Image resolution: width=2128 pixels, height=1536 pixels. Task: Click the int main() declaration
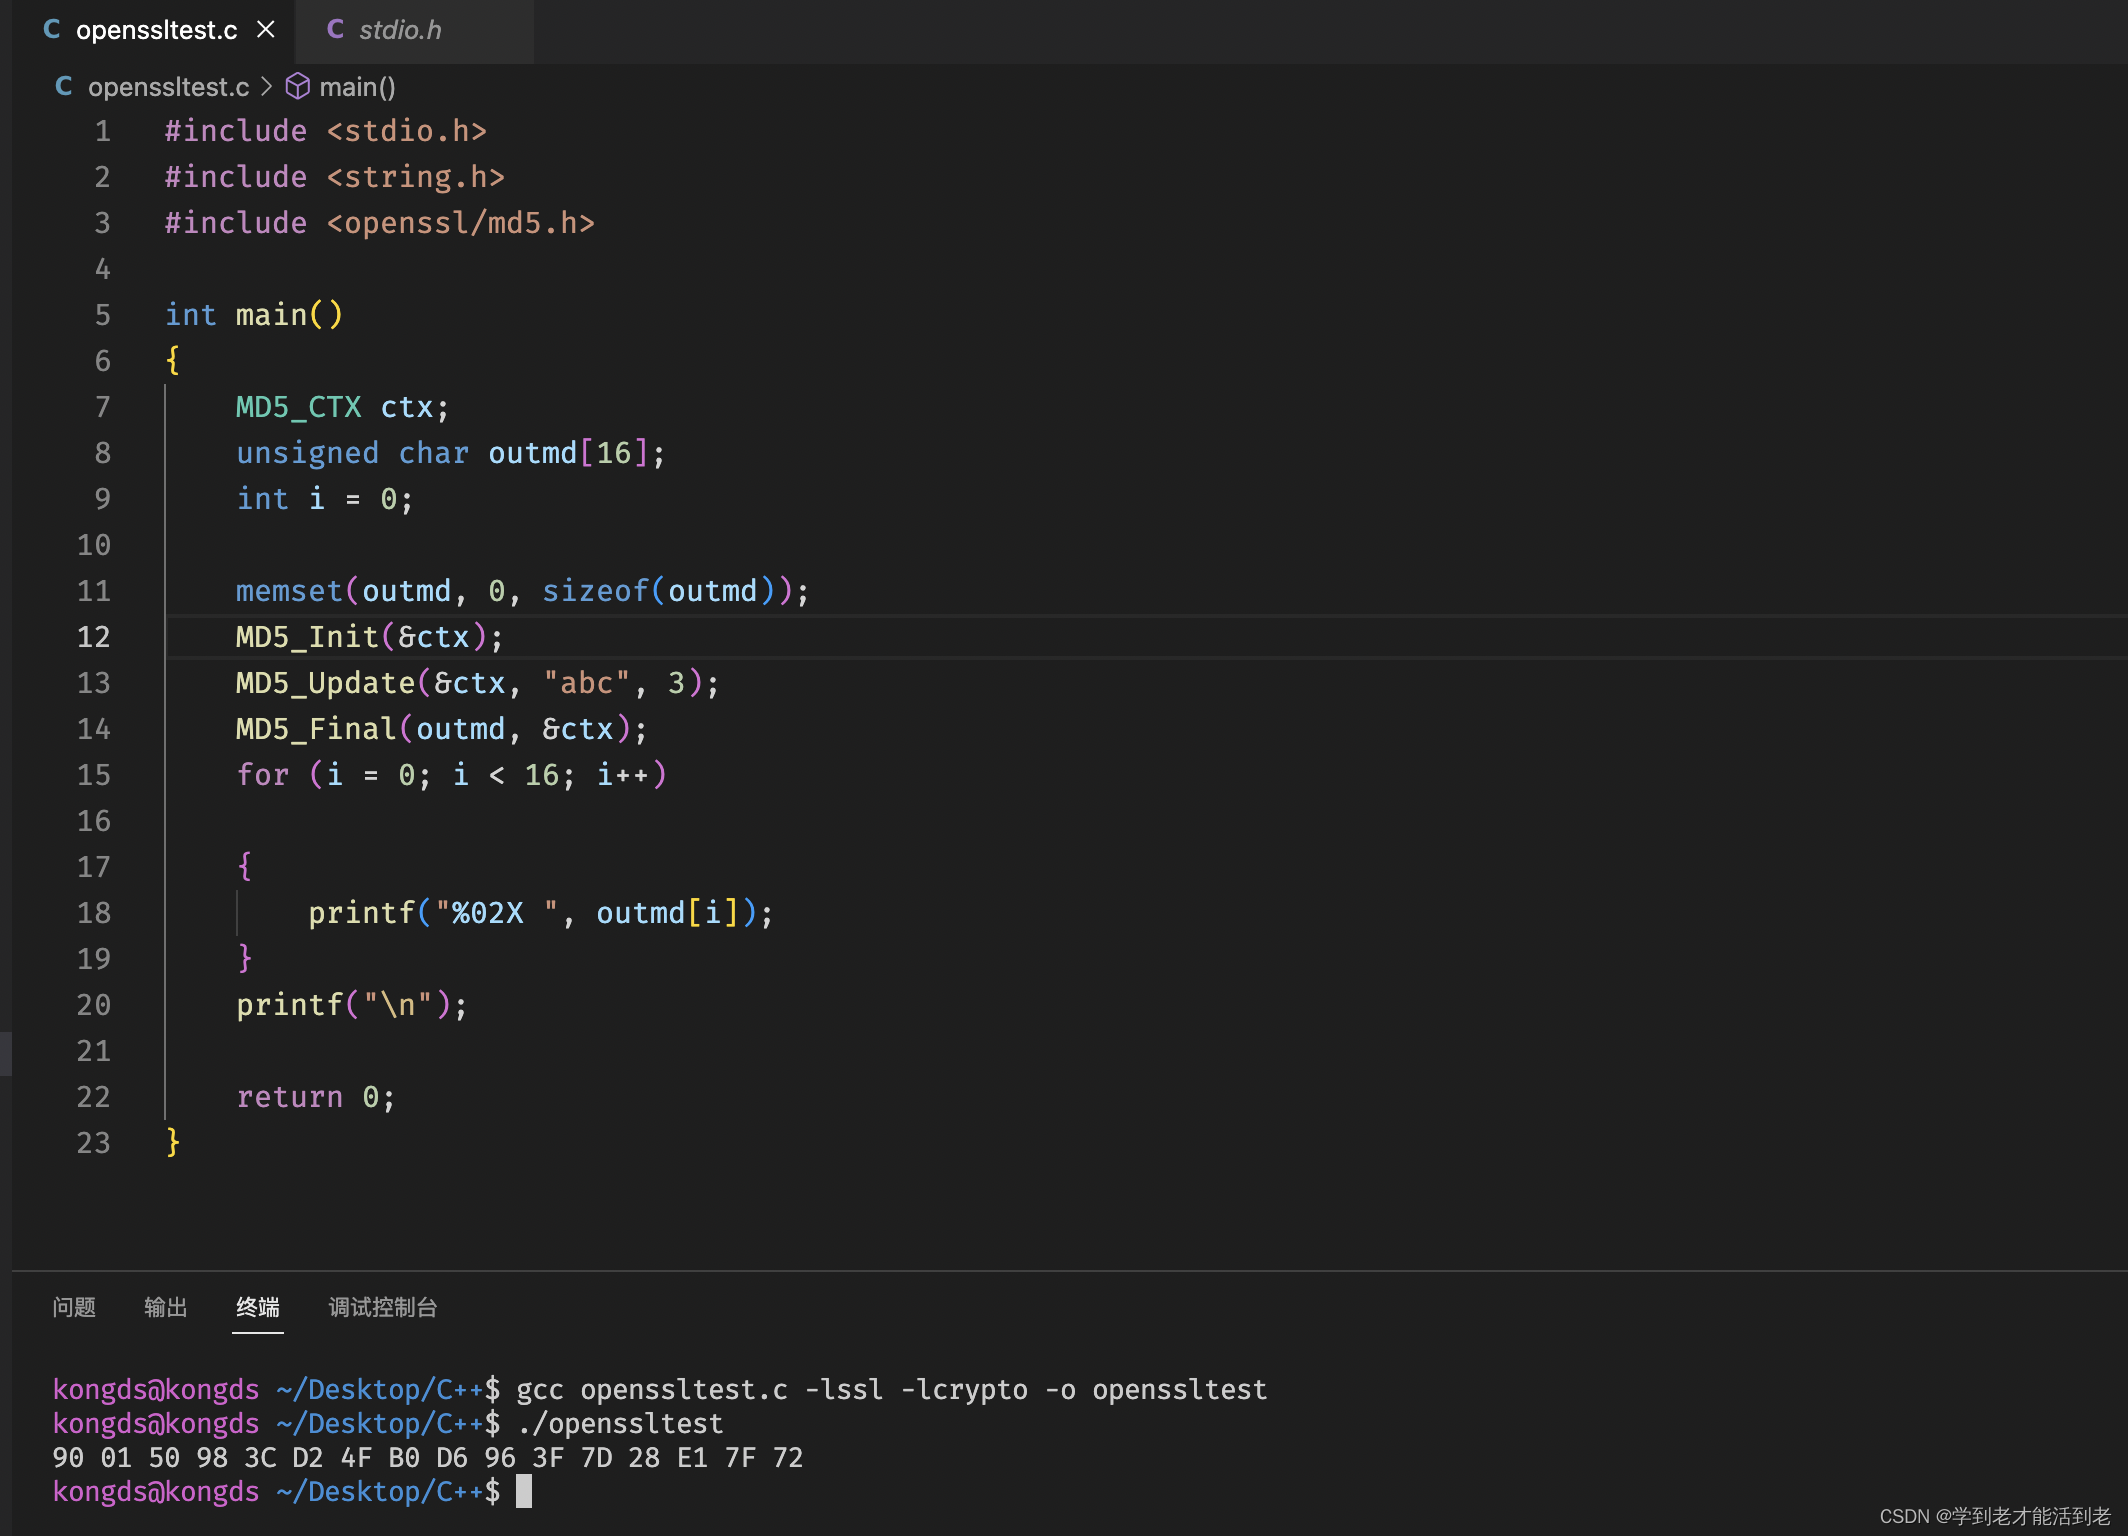(254, 315)
